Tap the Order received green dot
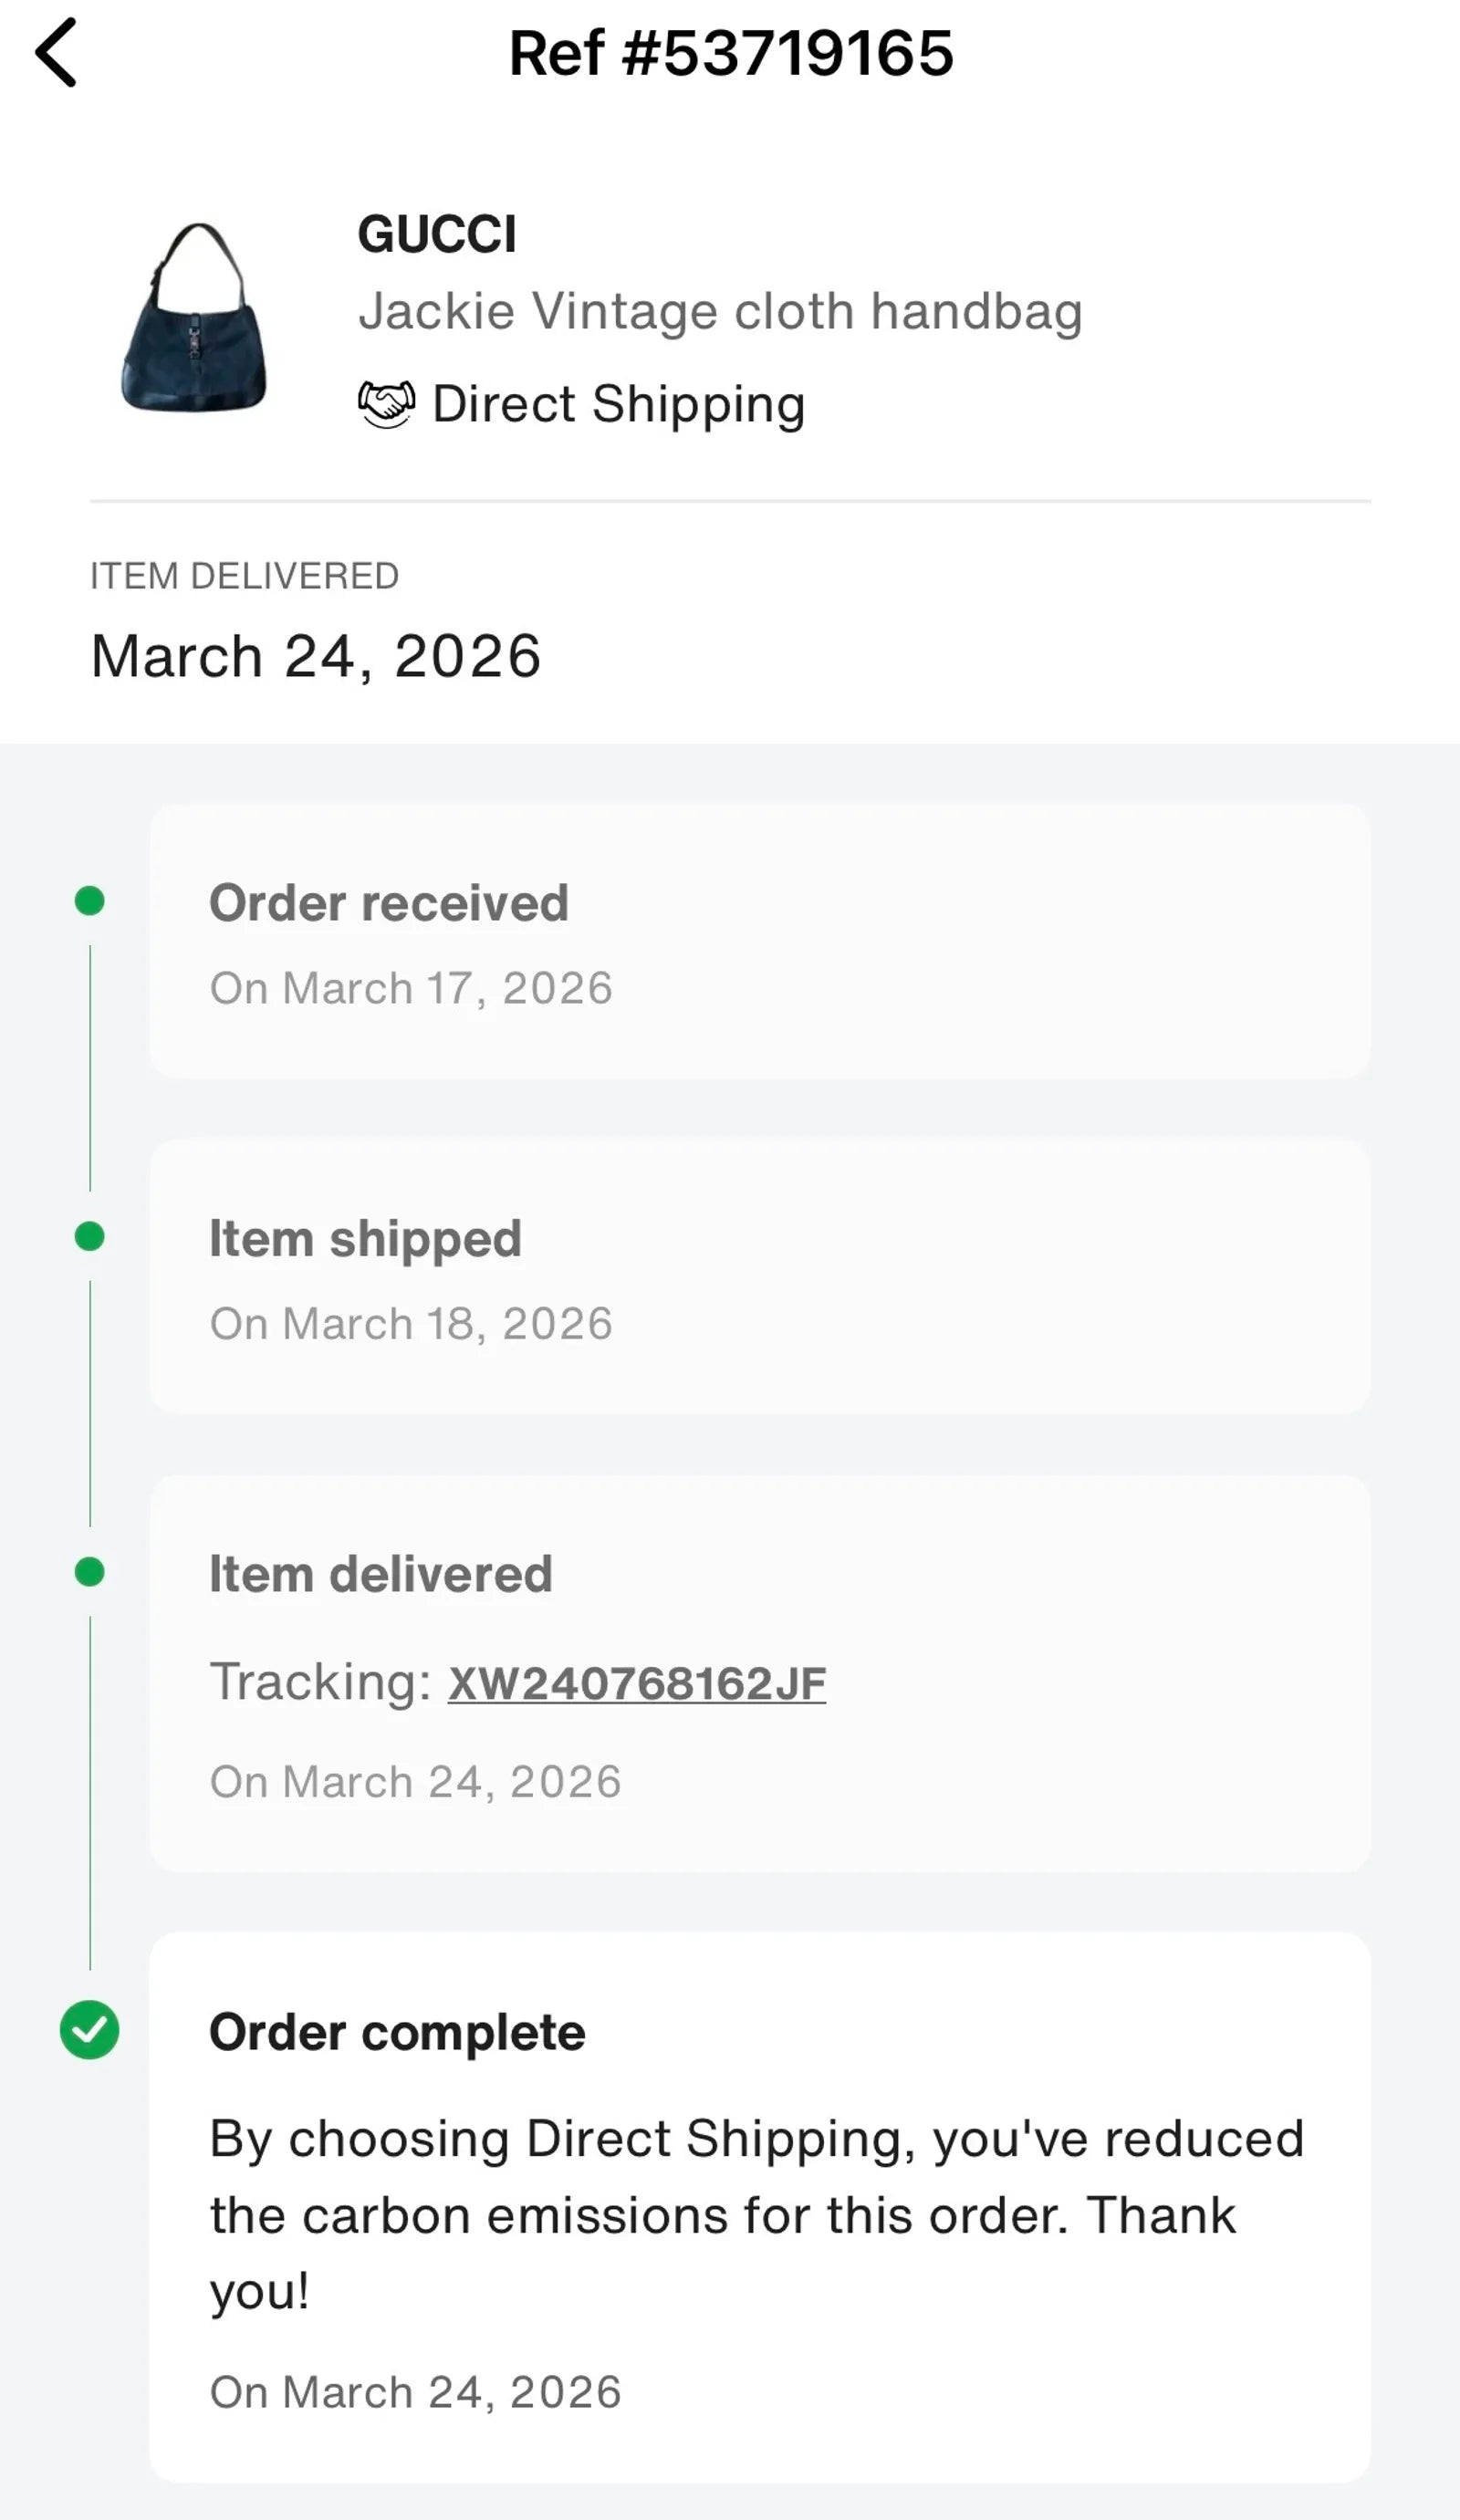The image size is (1460, 2520). click(90, 901)
